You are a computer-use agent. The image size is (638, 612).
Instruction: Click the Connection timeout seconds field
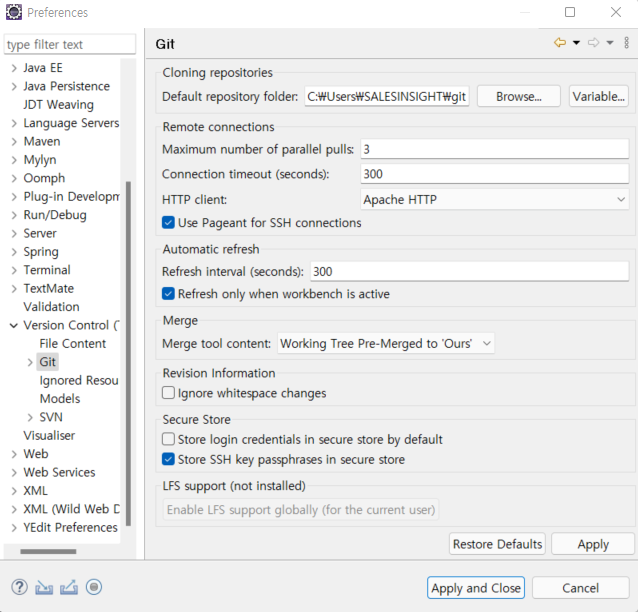(x=494, y=174)
